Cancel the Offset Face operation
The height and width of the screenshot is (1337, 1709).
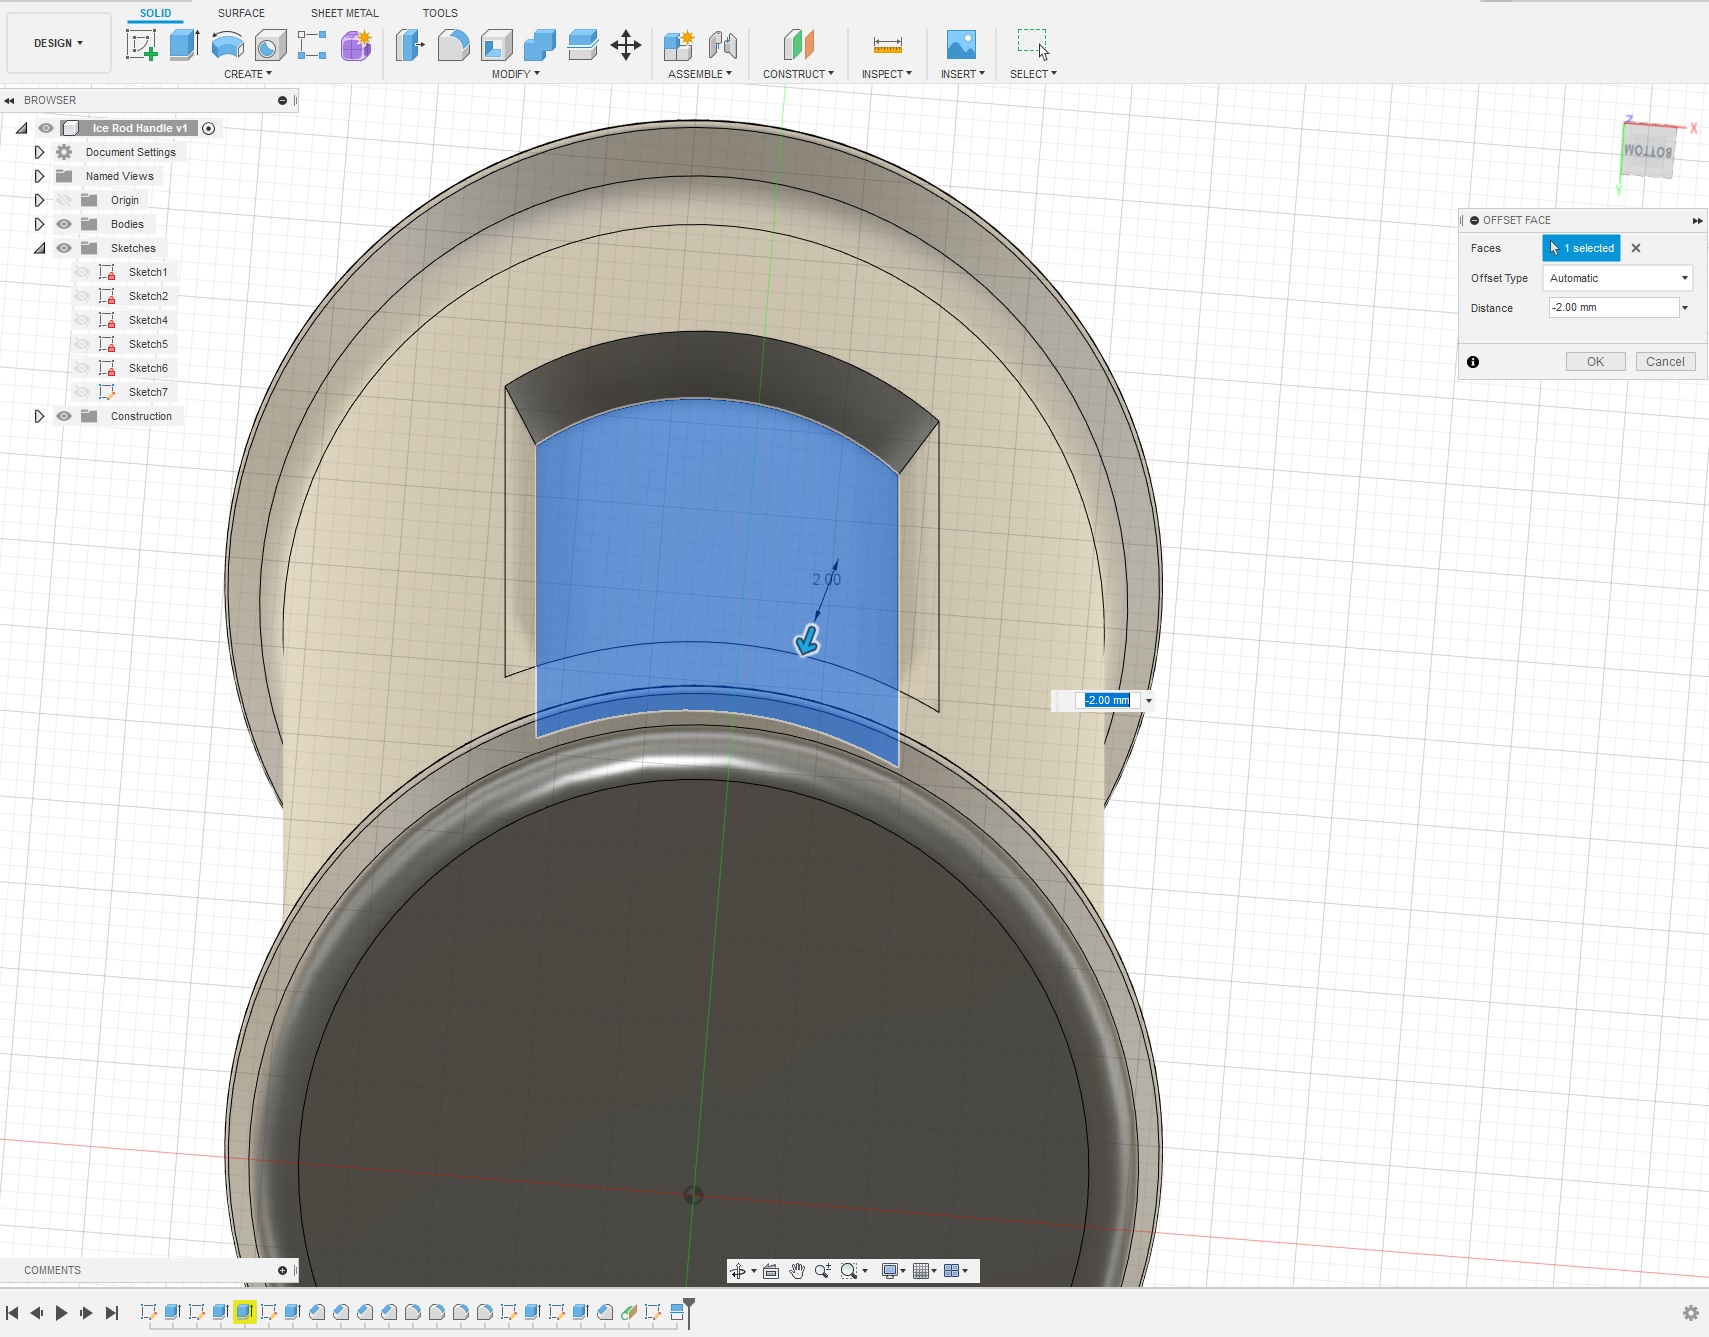(x=1665, y=361)
